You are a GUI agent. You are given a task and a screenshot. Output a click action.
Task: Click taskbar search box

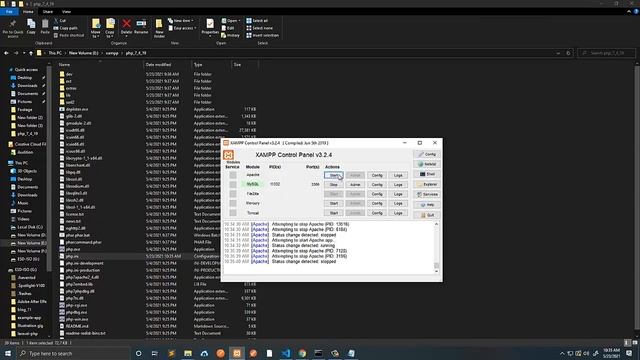(x=73, y=353)
